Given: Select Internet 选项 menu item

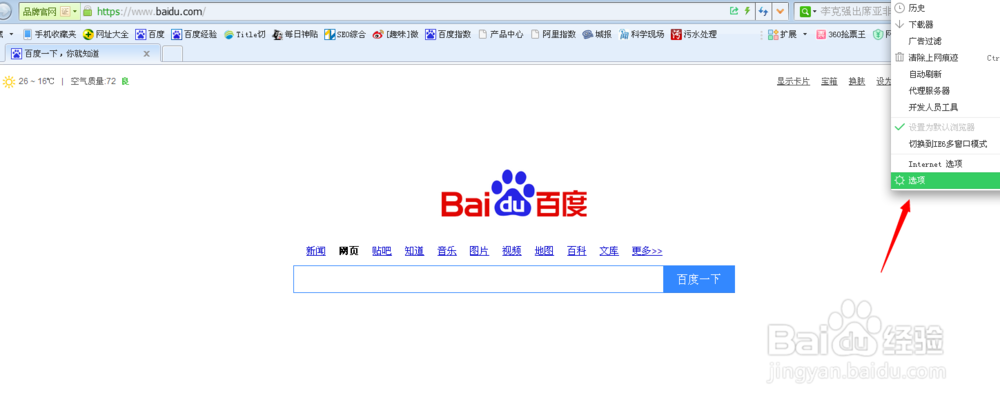Looking at the screenshot, I should point(945,164).
